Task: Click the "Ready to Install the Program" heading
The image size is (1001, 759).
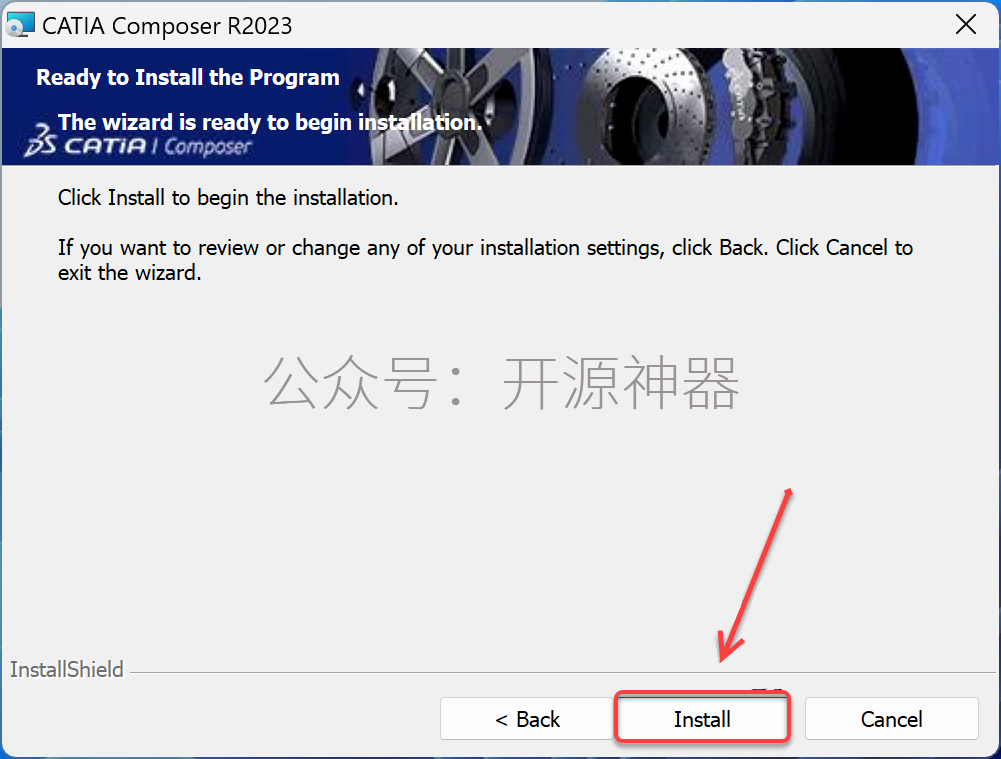Action: point(188,77)
